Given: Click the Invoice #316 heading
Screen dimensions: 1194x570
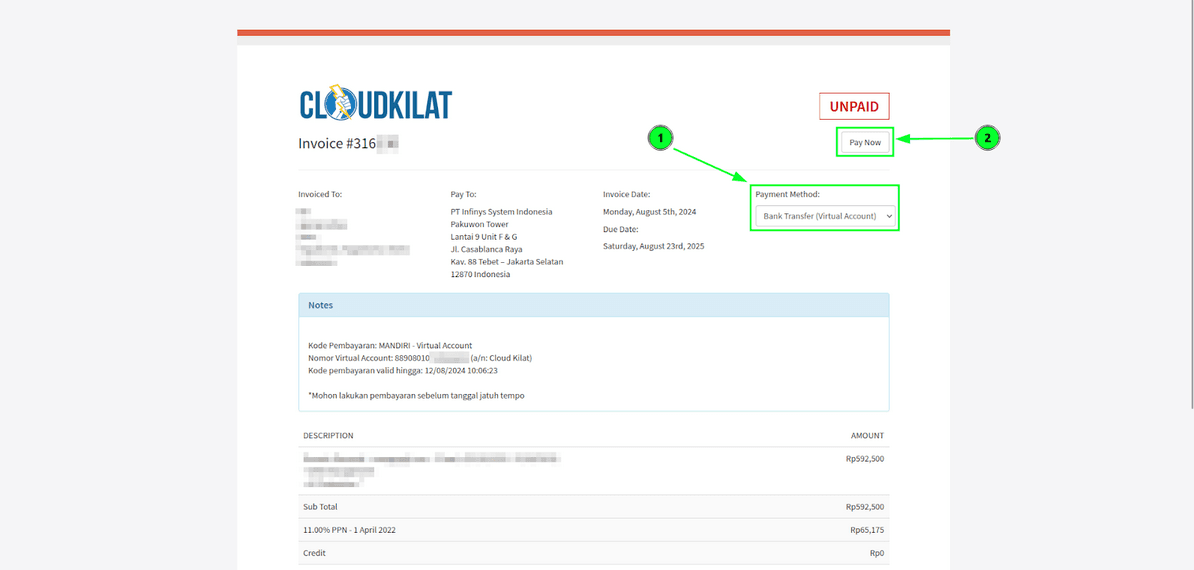Looking at the screenshot, I should (350, 143).
